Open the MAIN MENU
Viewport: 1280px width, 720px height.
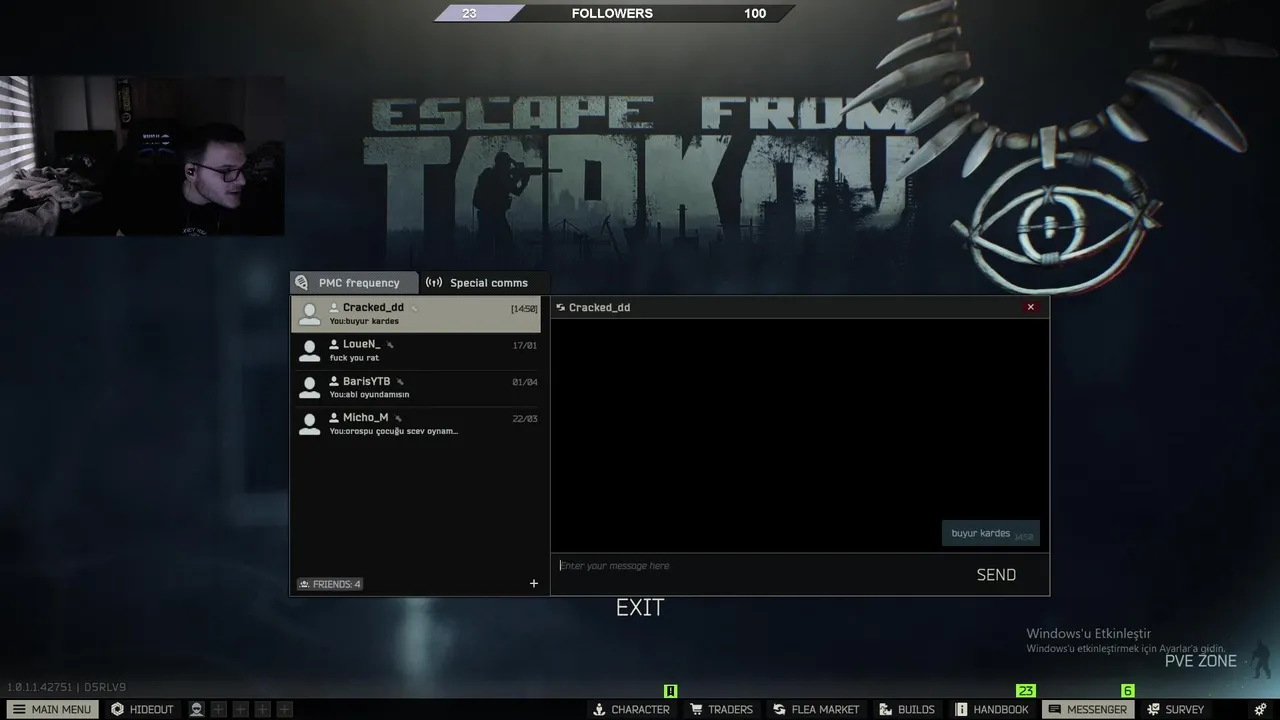pyautogui.click(x=51, y=709)
